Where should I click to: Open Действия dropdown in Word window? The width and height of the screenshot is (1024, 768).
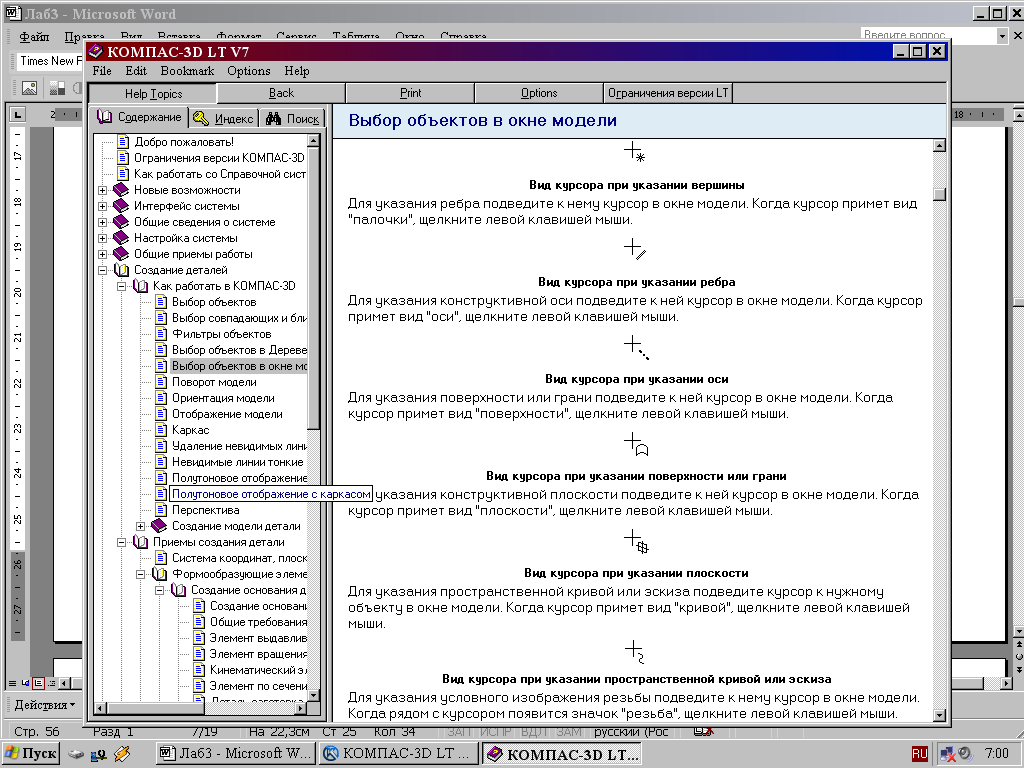pos(44,705)
